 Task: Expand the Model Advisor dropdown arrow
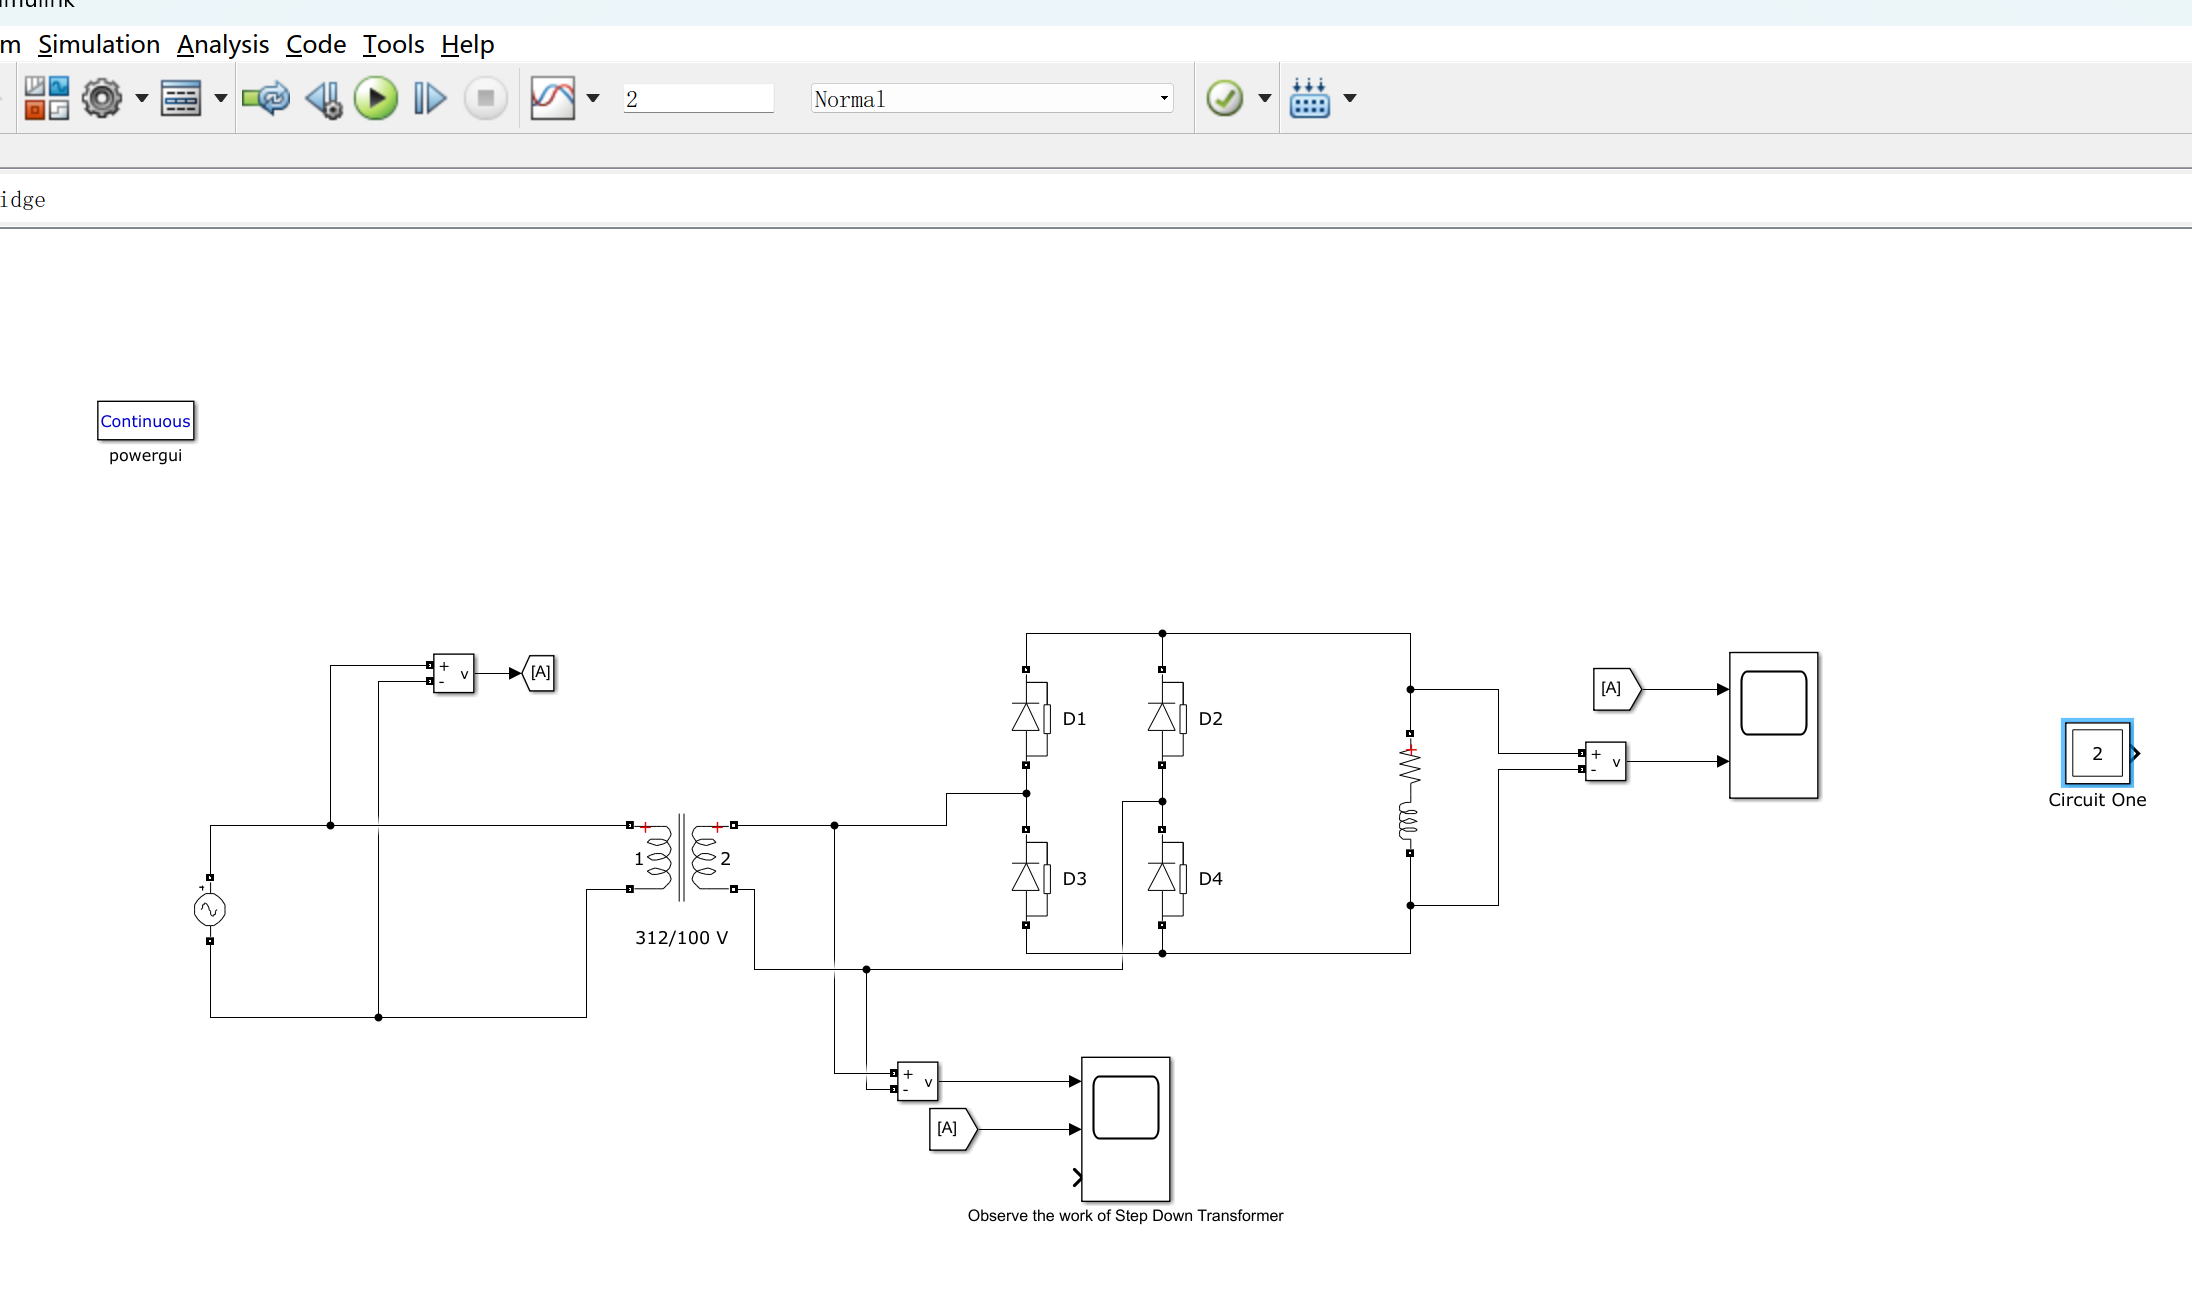click(1264, 98)
